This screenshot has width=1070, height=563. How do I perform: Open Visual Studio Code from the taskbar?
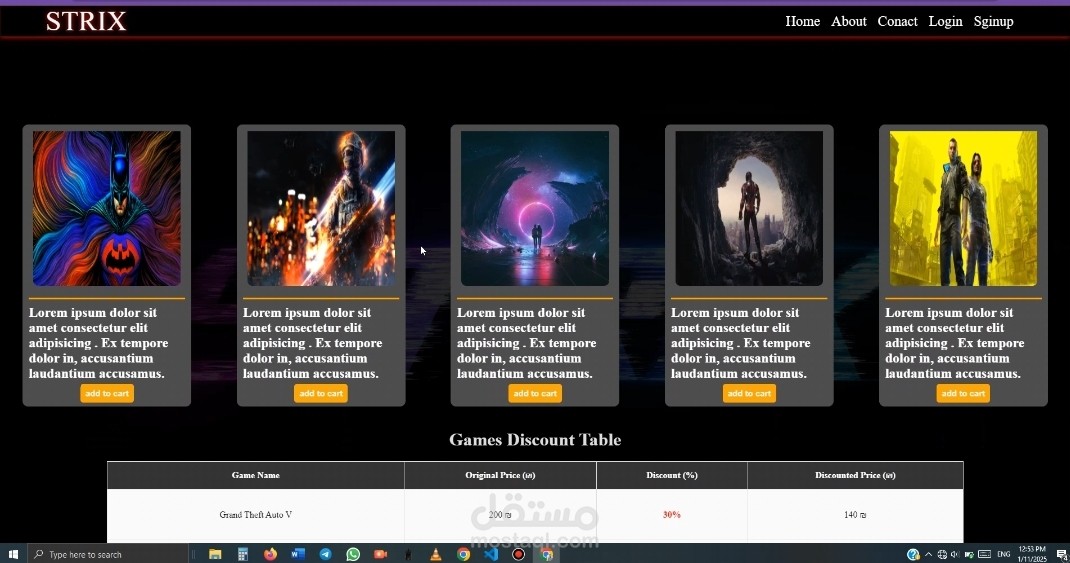pos(491,554)
